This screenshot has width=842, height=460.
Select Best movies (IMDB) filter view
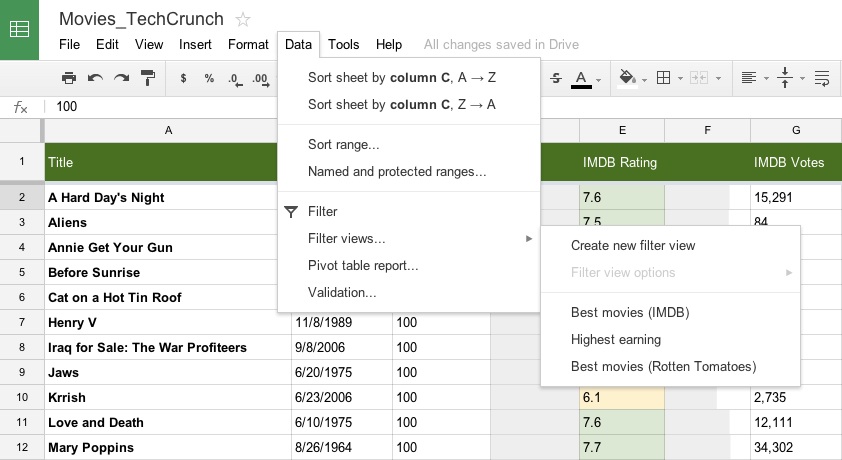629,313
